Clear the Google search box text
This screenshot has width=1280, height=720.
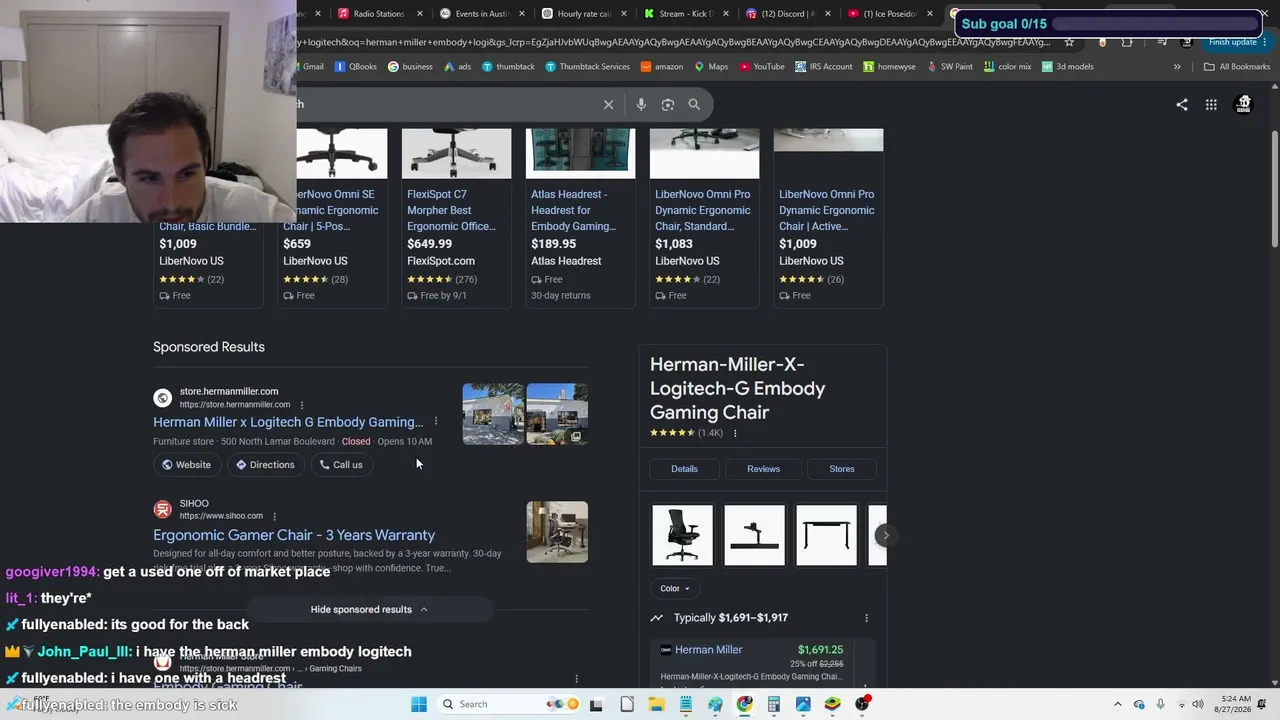(608, 104)
